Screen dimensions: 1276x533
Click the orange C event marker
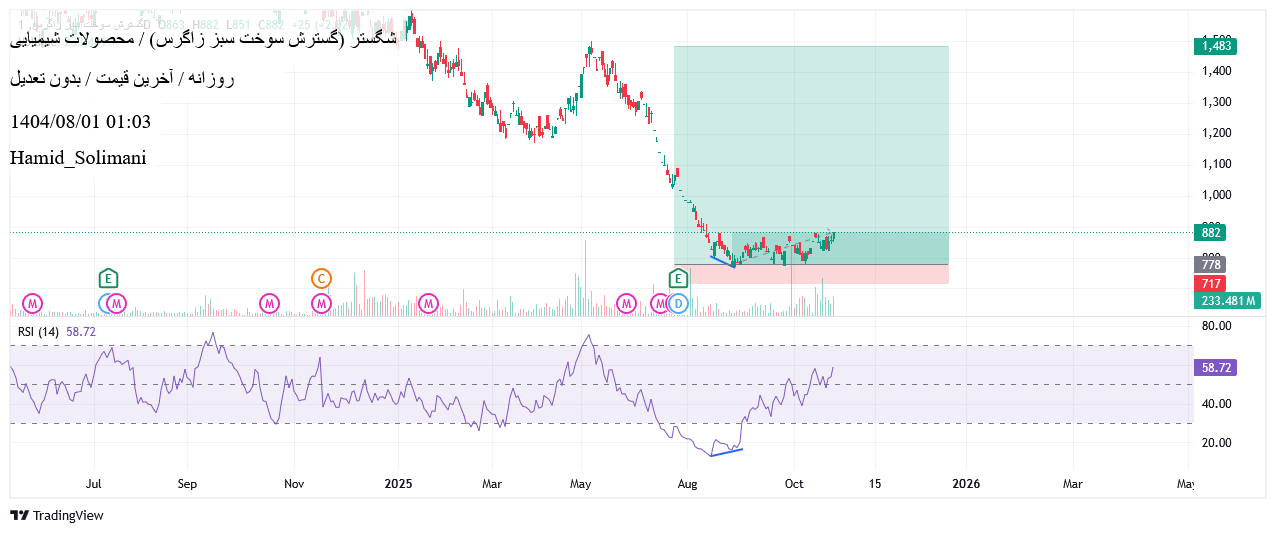[321, 277]
